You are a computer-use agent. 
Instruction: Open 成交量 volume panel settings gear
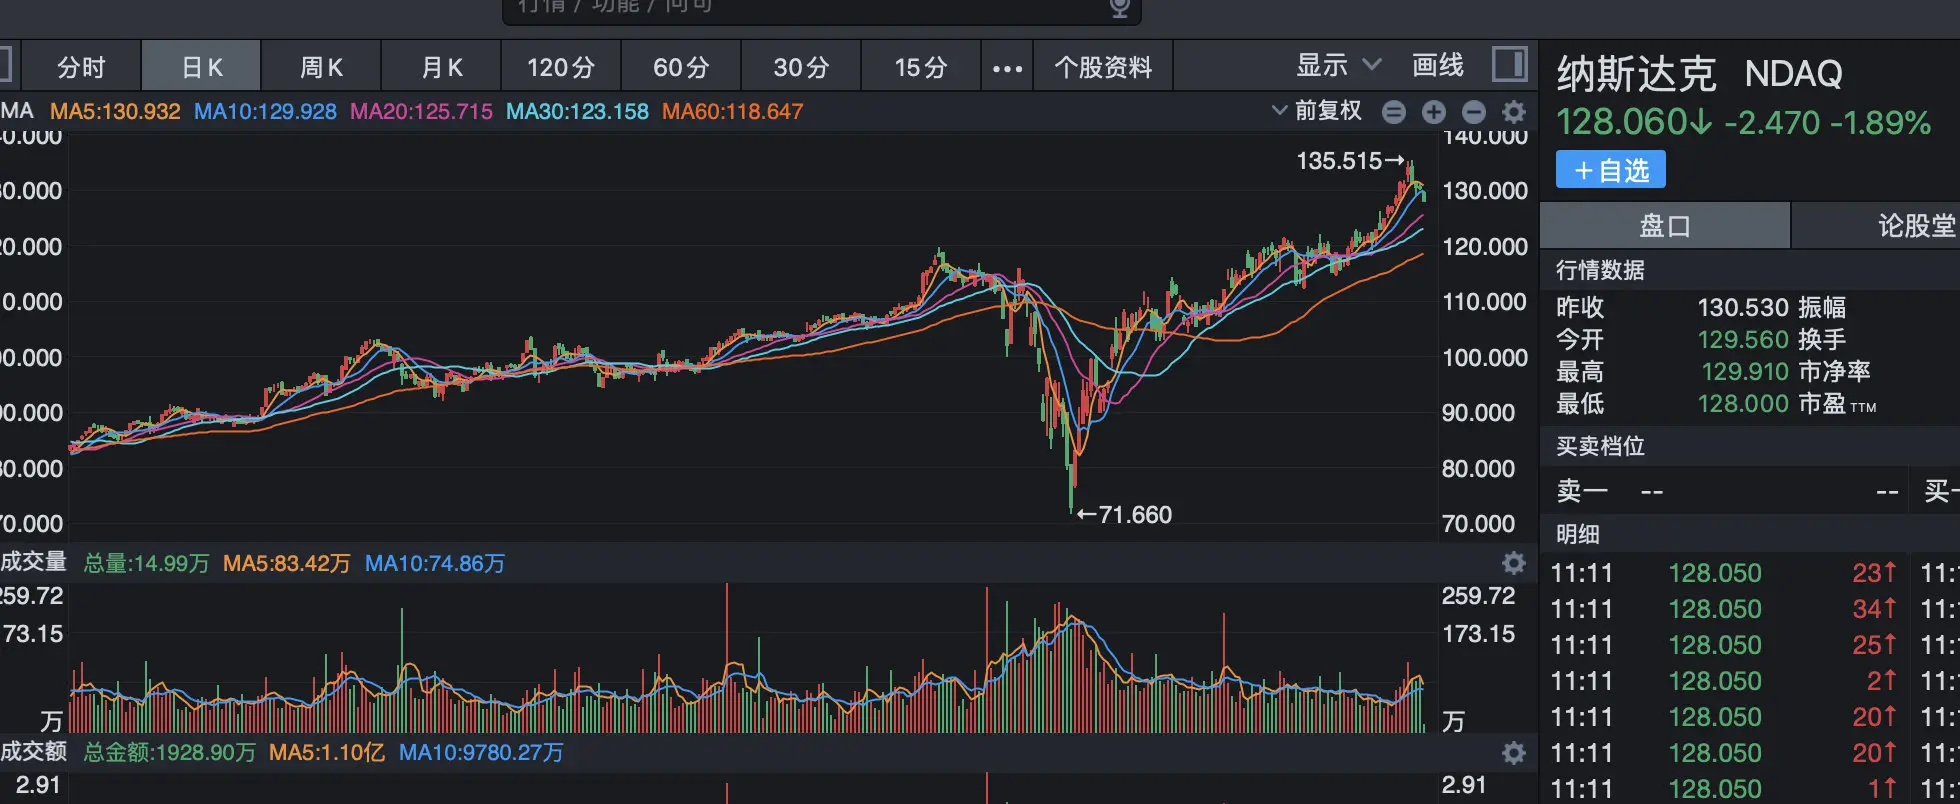1514,563
